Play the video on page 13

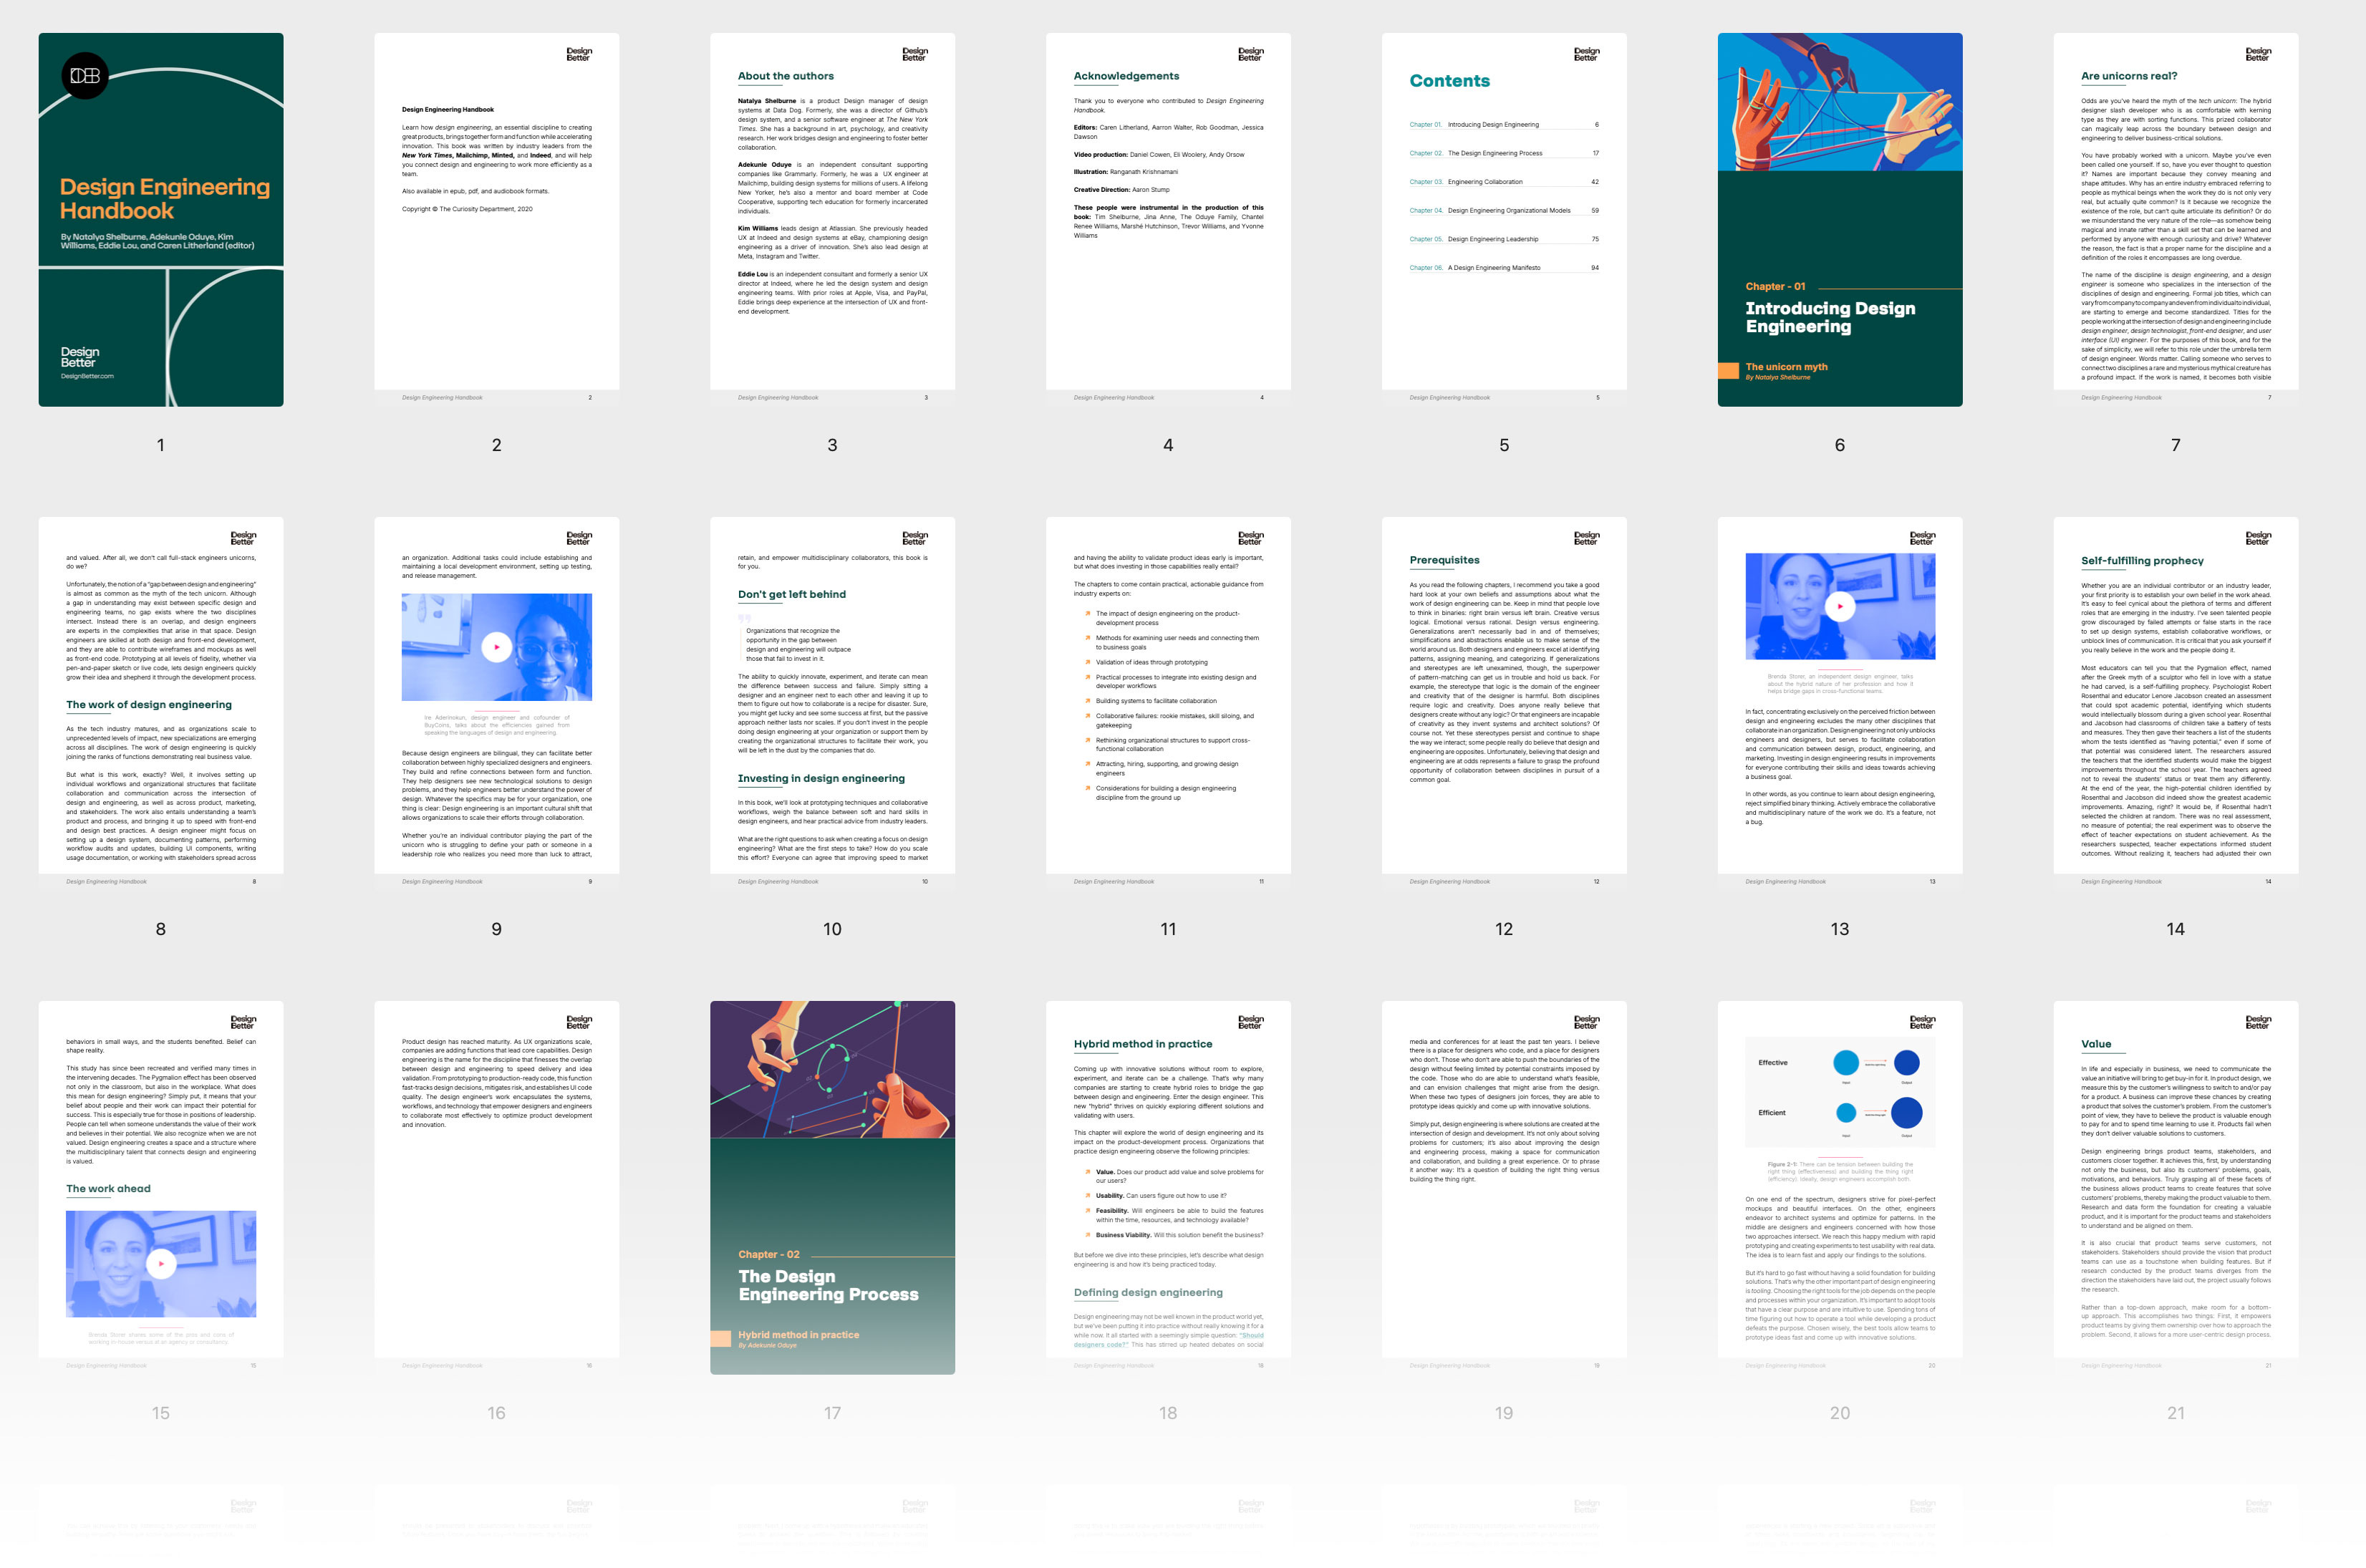tap(1839, 606)
